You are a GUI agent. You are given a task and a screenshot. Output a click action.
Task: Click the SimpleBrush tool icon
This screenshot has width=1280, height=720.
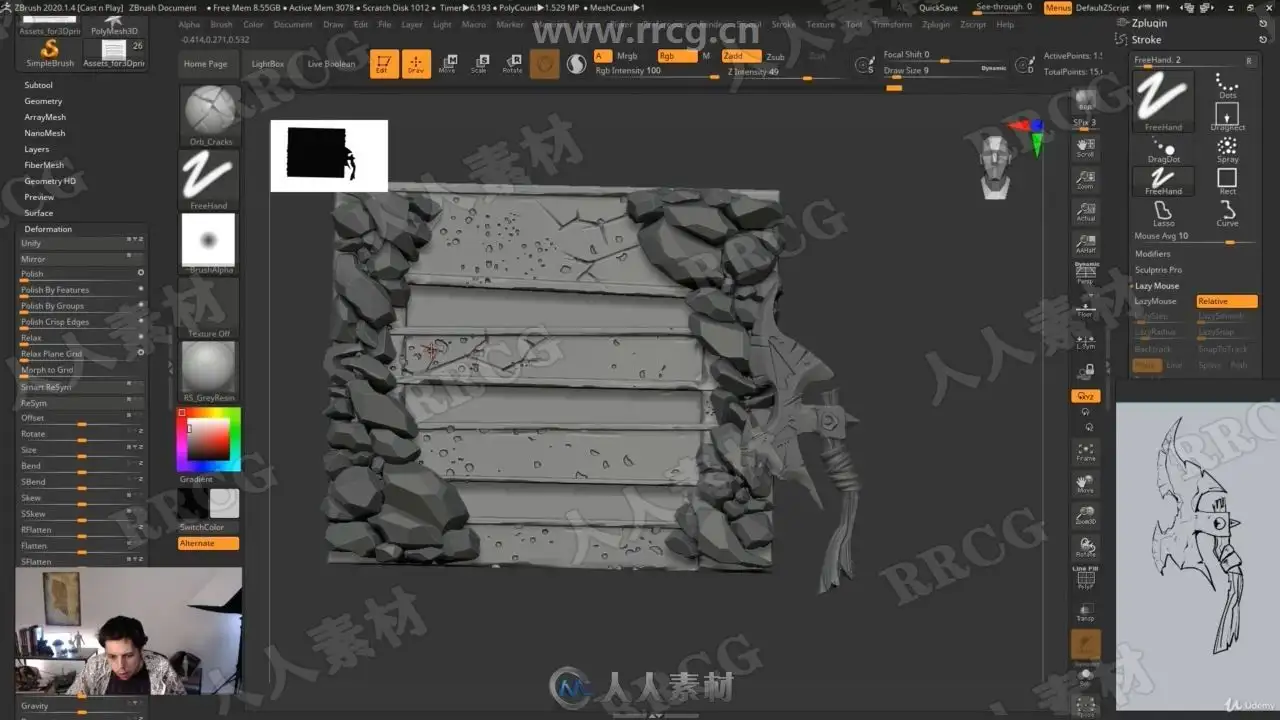49,54
